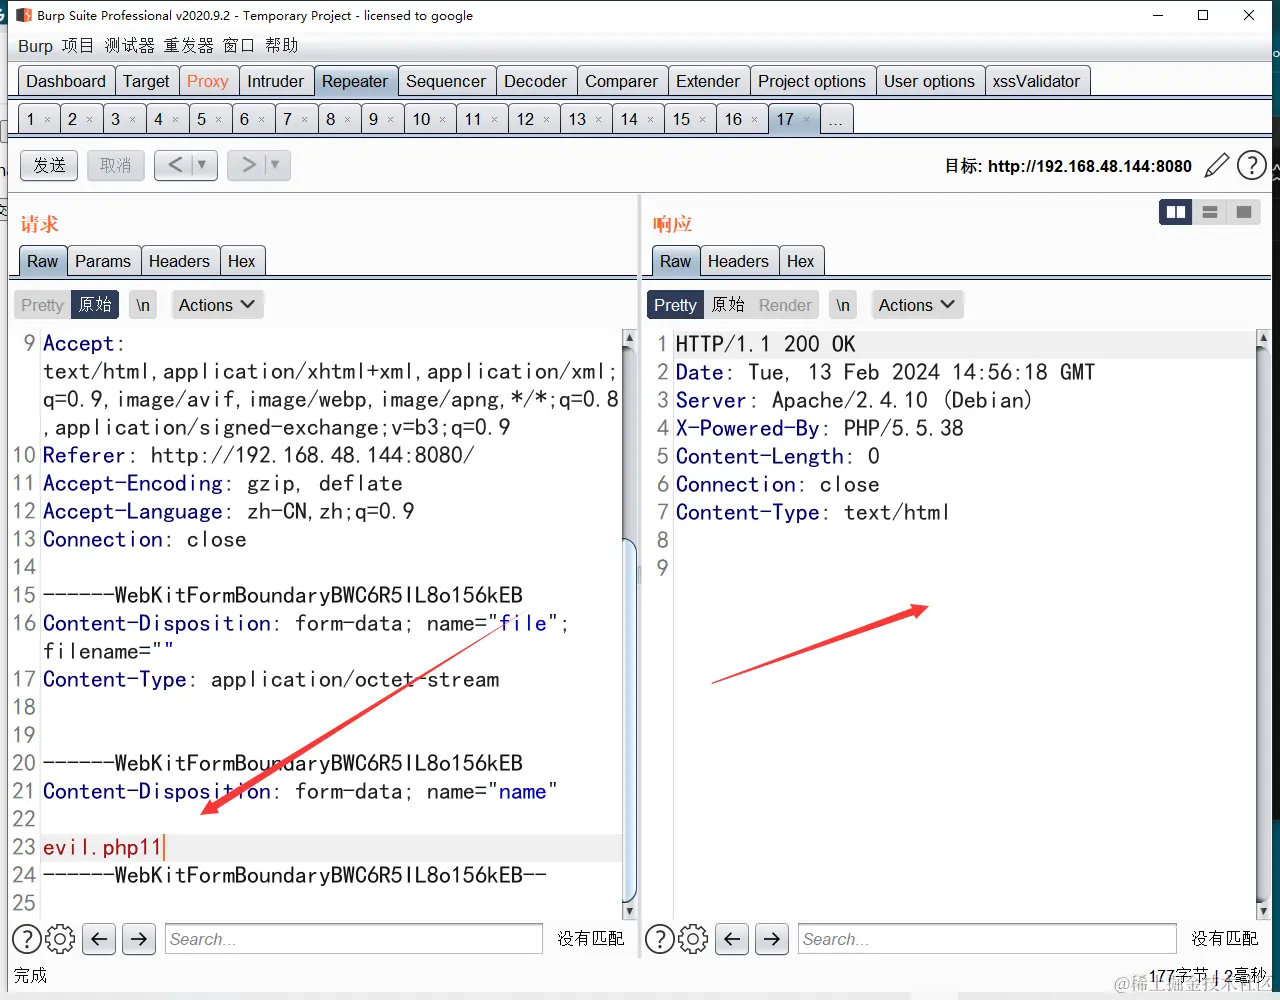Open response Headers tab

tap(738, 261)
